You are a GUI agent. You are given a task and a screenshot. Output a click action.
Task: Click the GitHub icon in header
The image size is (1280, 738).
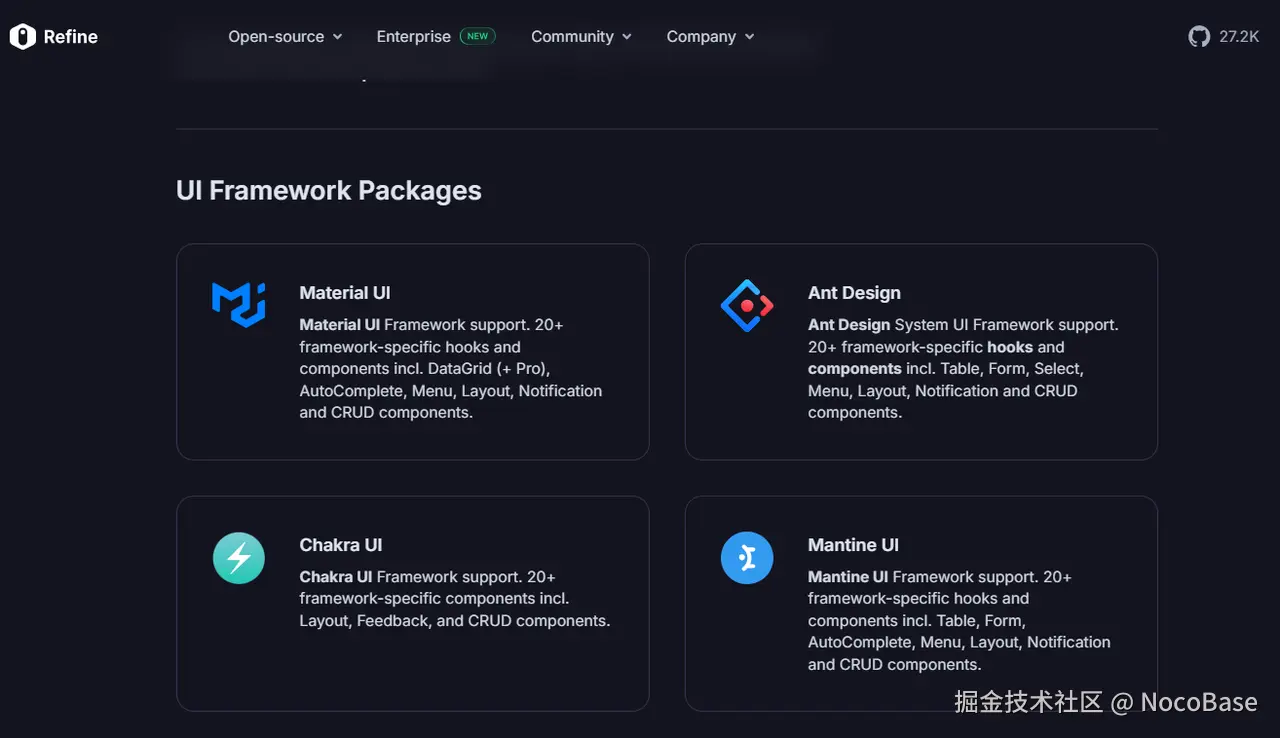pyautogui.click(x=1199, y=37)
